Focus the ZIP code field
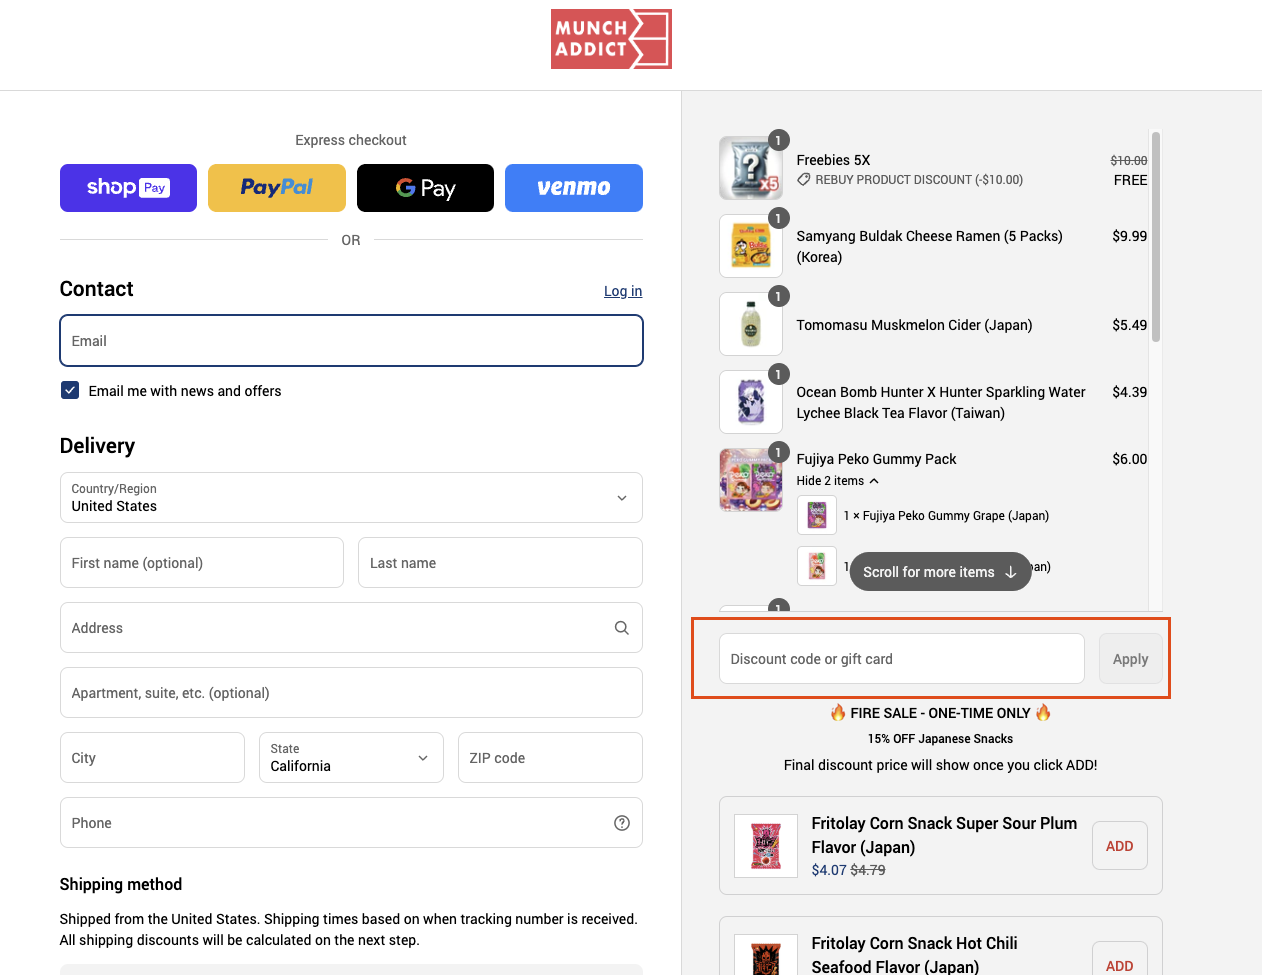This screenshot has width=1262, height=975. [x=550, y=758]
